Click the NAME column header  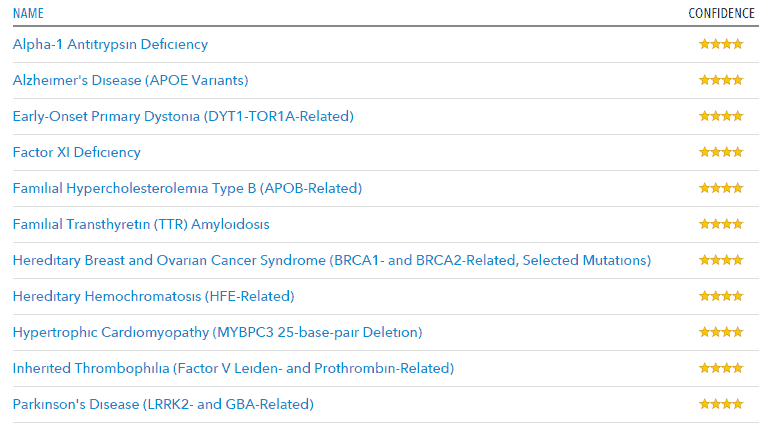coord(28,13)
